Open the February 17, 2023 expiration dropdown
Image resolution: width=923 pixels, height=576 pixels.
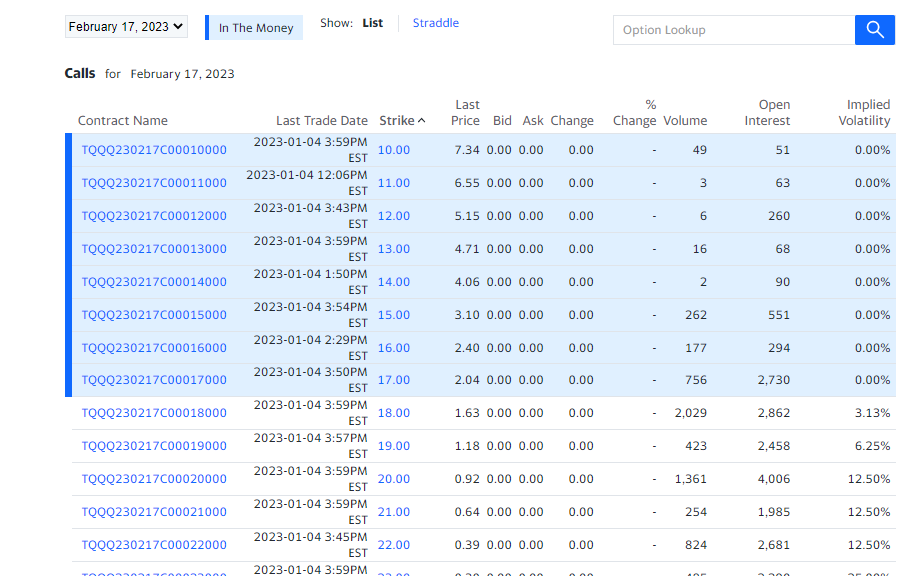click(x=126, y=27)
